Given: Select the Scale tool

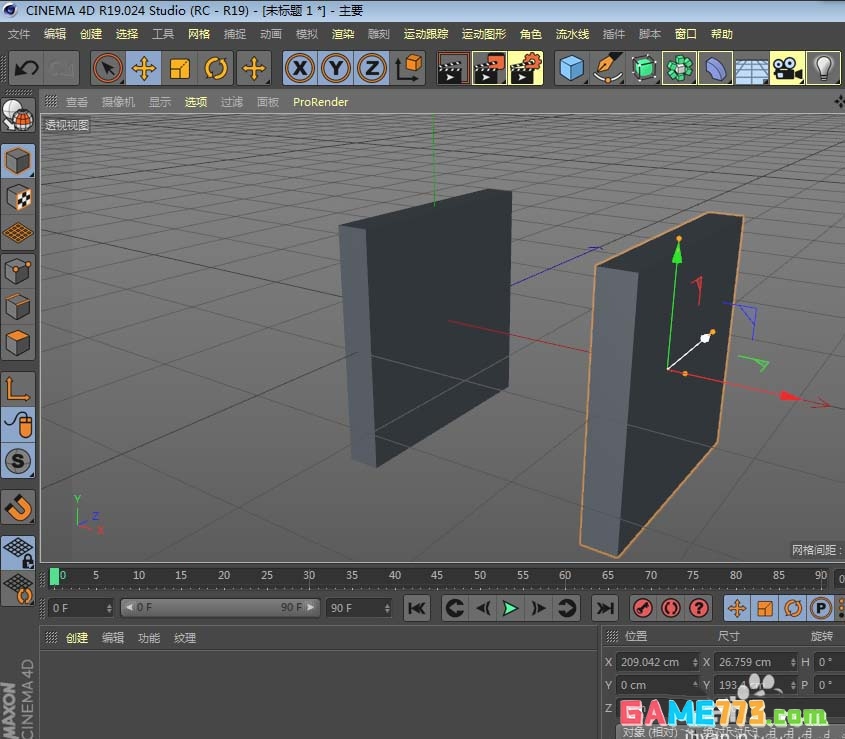Looking at the screenshot, I should (181, 68).
